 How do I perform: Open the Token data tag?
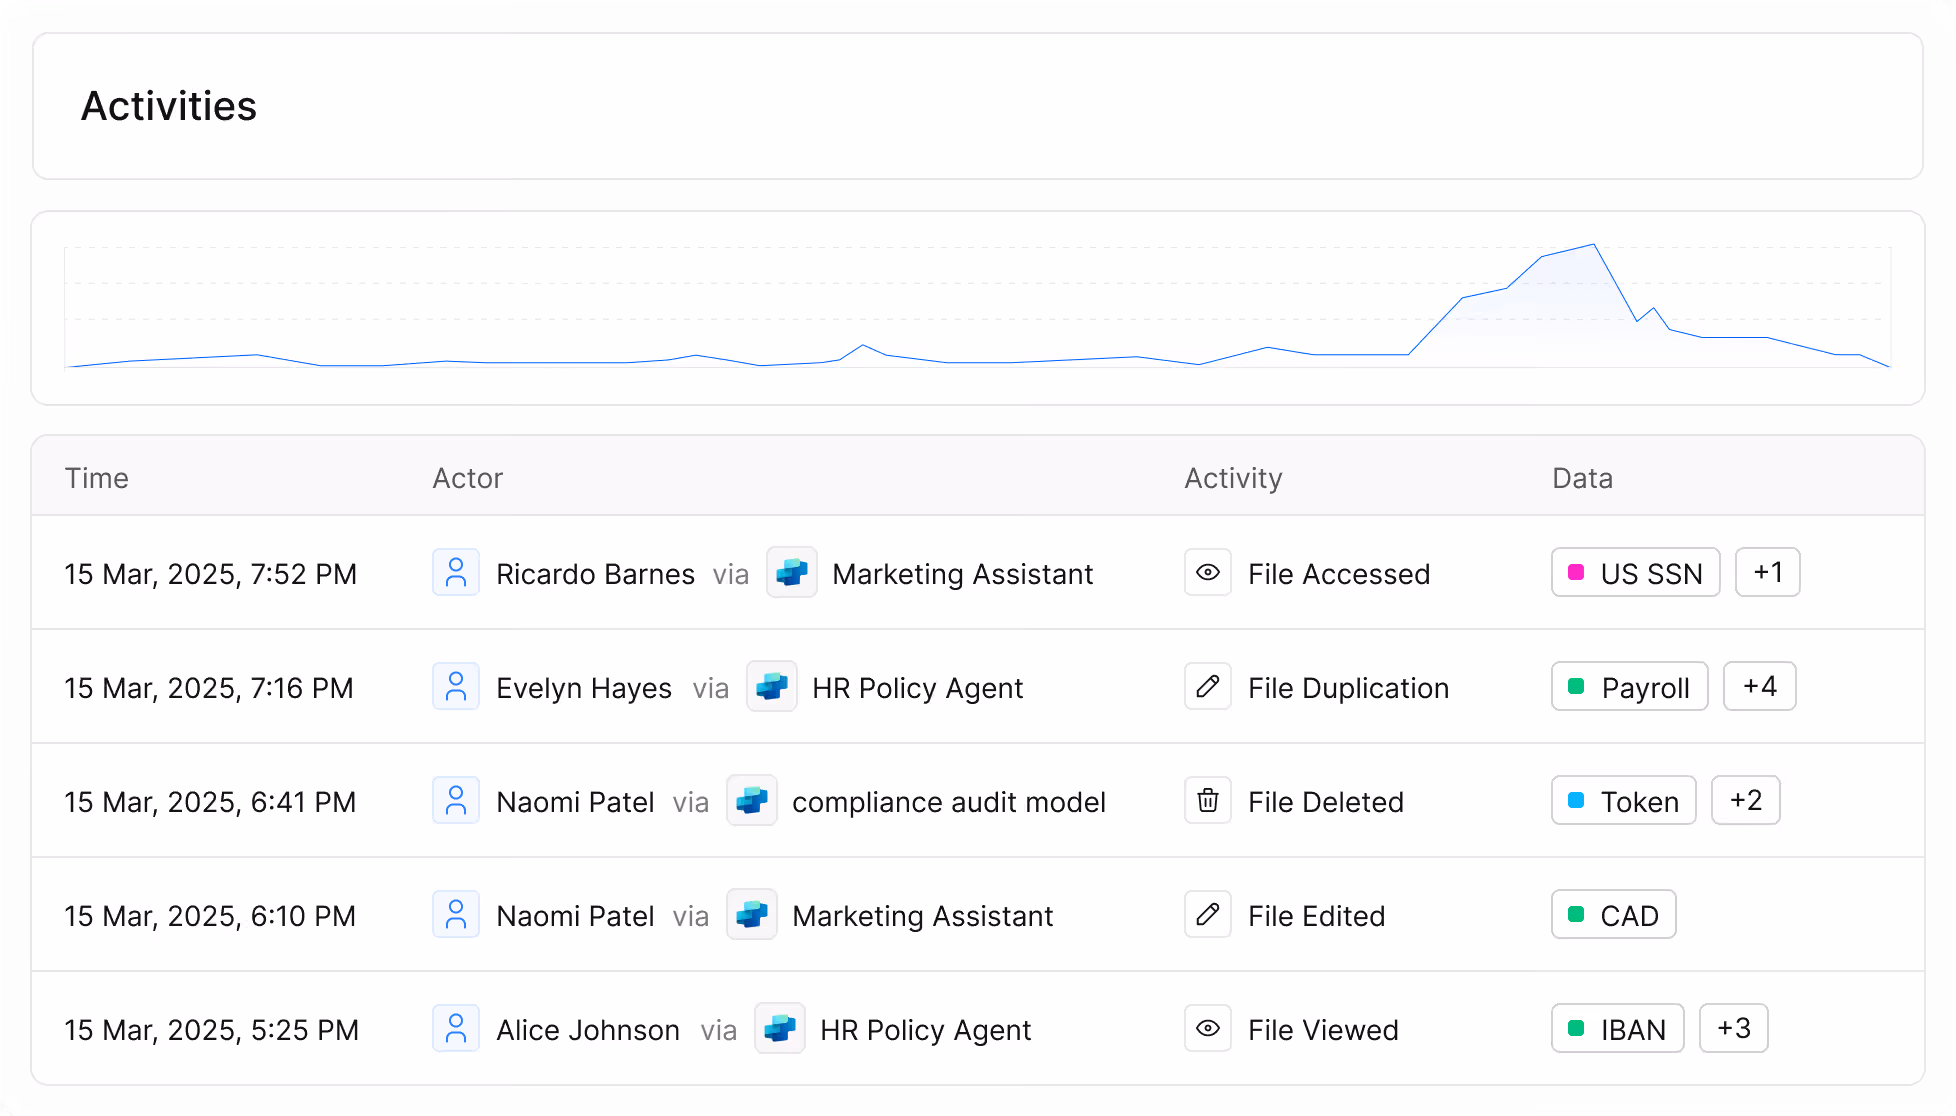point(1624,801)
